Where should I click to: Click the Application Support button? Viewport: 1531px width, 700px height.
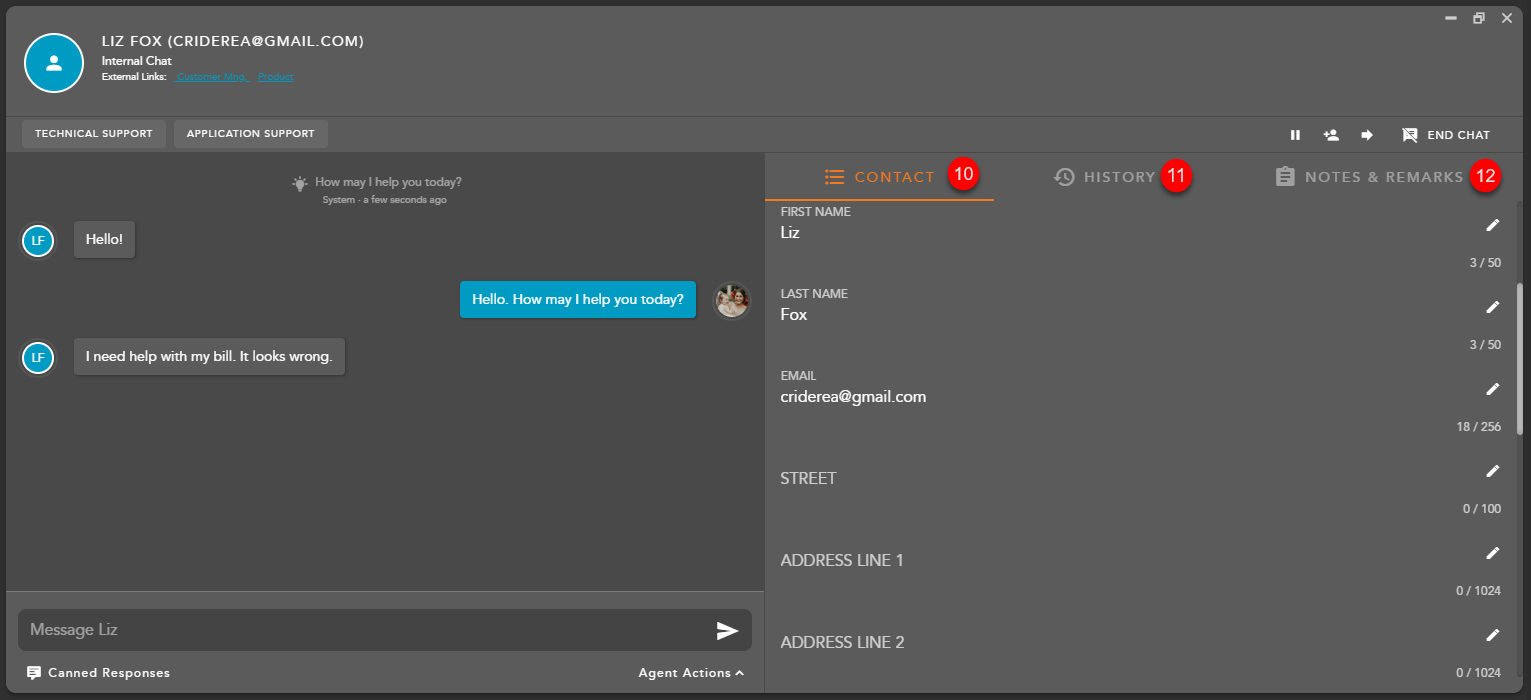click(250, 134)
